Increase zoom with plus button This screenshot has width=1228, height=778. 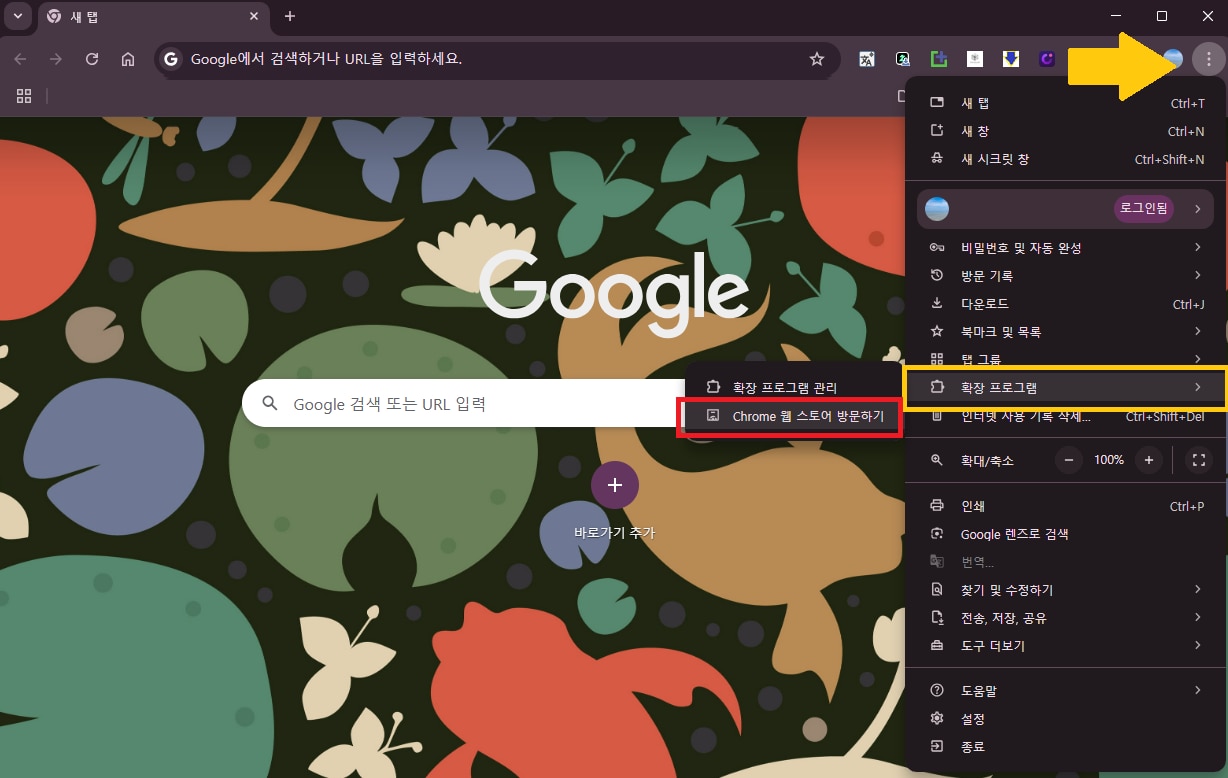click(x=1149, y=460)
